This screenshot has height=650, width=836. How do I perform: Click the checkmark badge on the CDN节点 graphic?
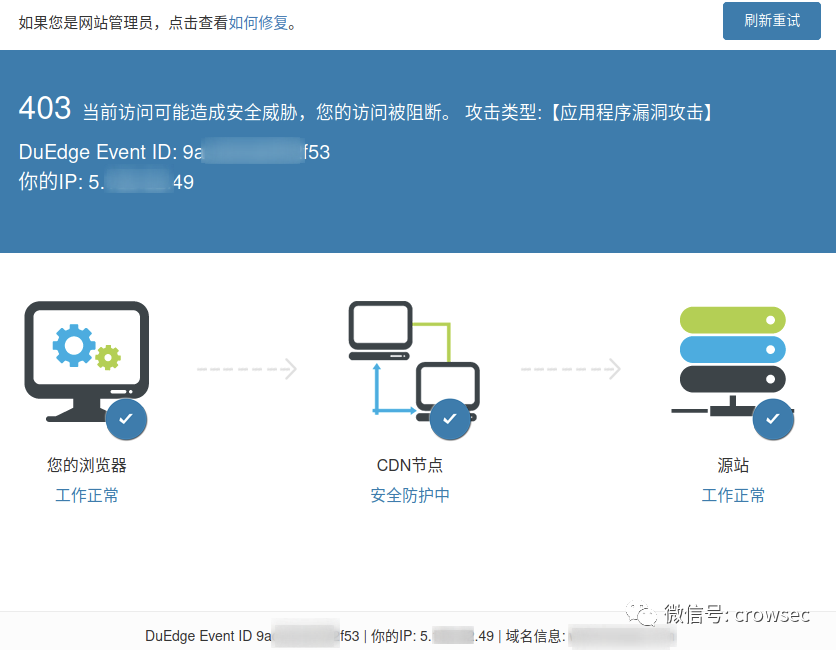(x=449, y=420)
